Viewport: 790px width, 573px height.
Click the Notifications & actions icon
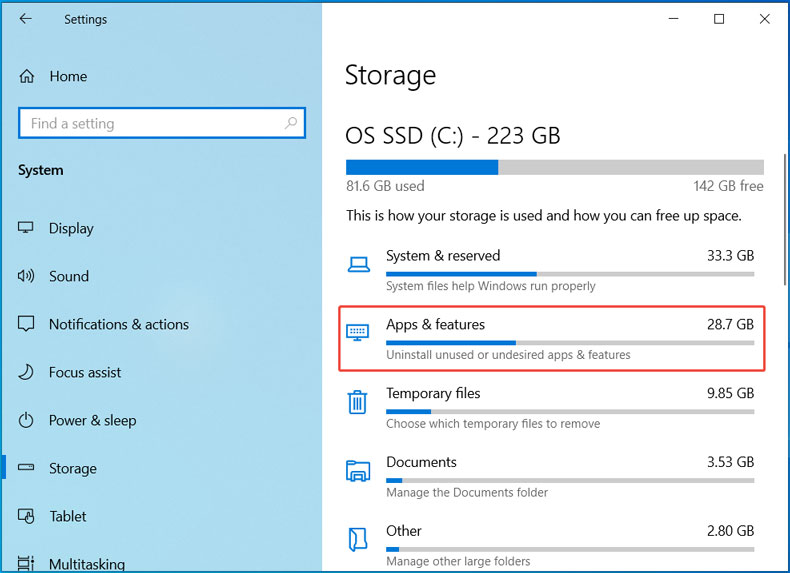(26, 324)
